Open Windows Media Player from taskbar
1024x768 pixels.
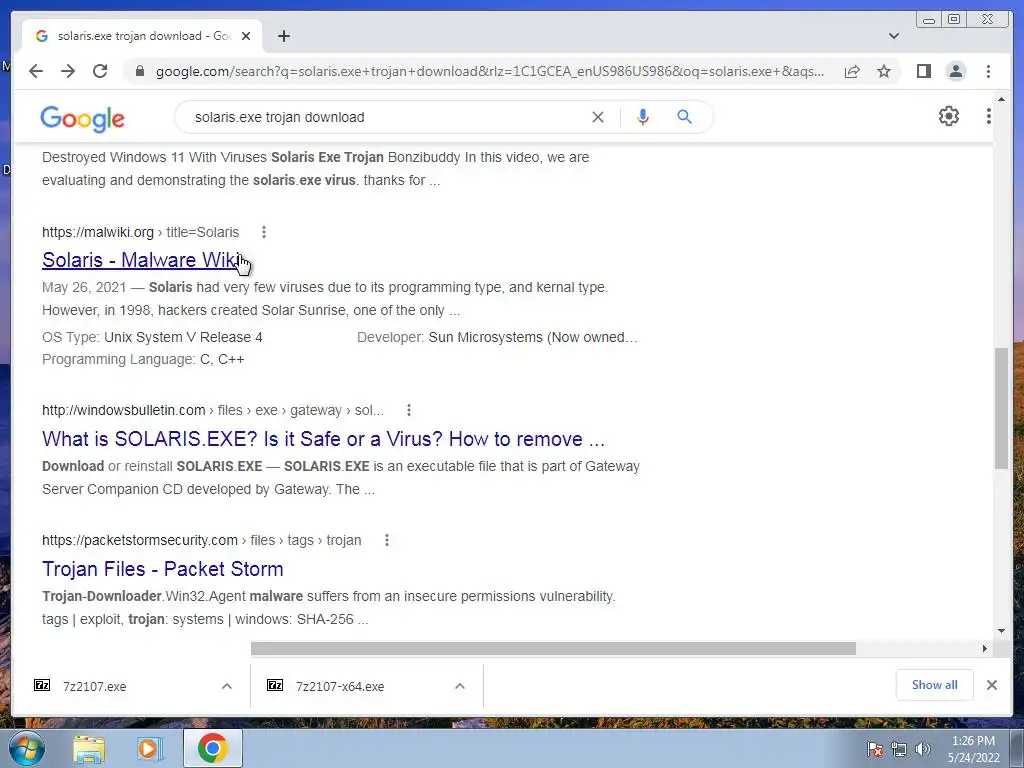150,749
